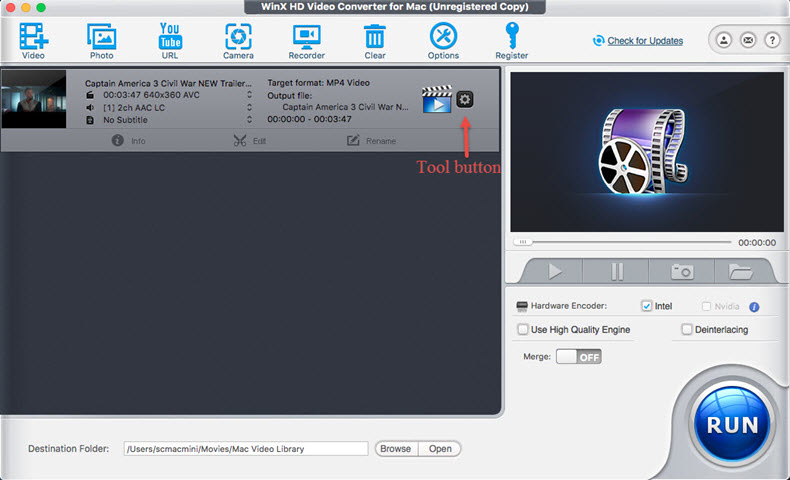Click the email envelope icon
This screenshot has width=790, height=480.
748,40
